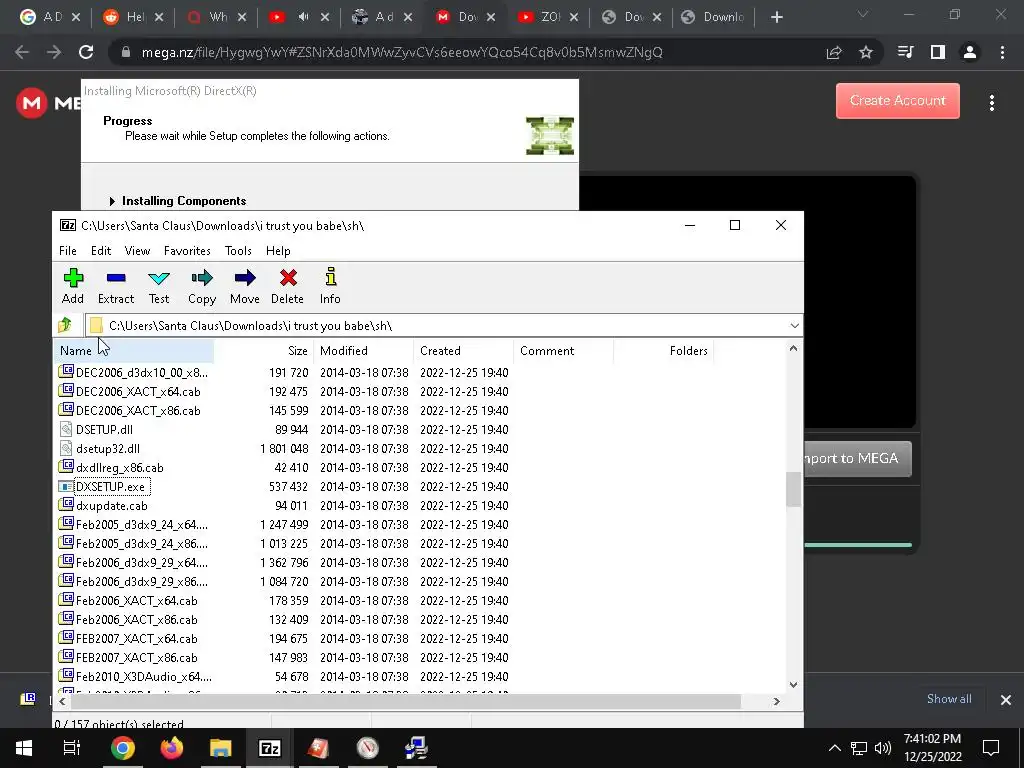Open the View menu
1024x768 pixels.
pos(137,251)
